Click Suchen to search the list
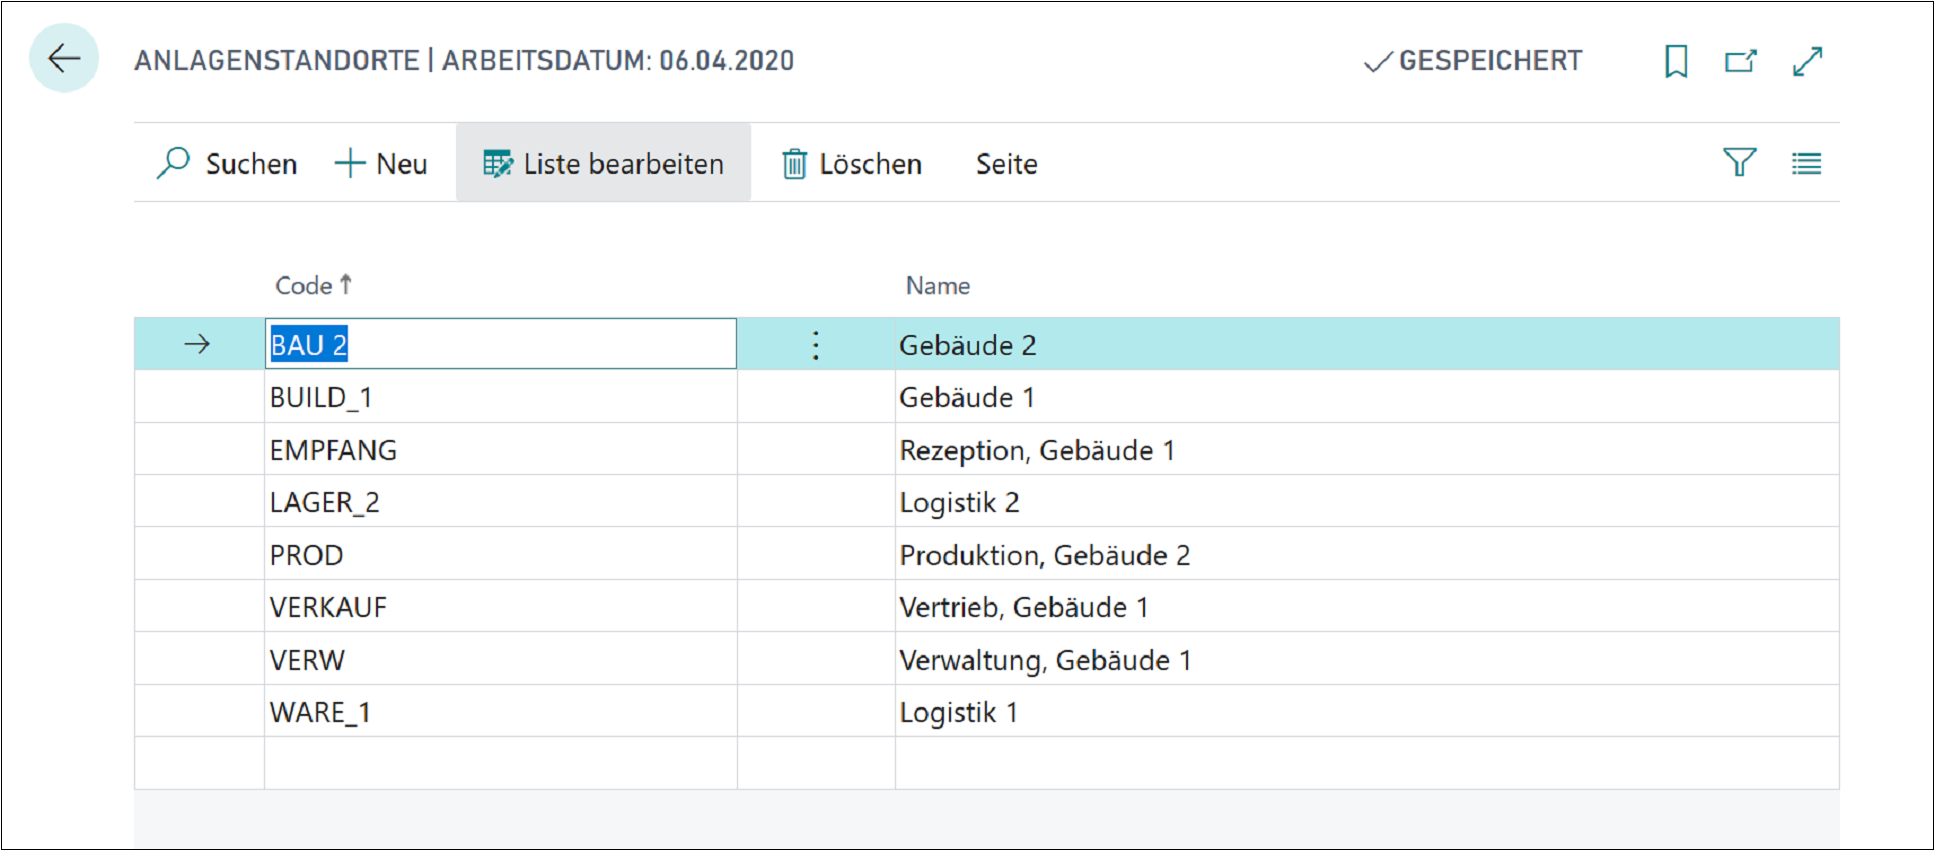The image size is (1934, 850). (227, 163)
